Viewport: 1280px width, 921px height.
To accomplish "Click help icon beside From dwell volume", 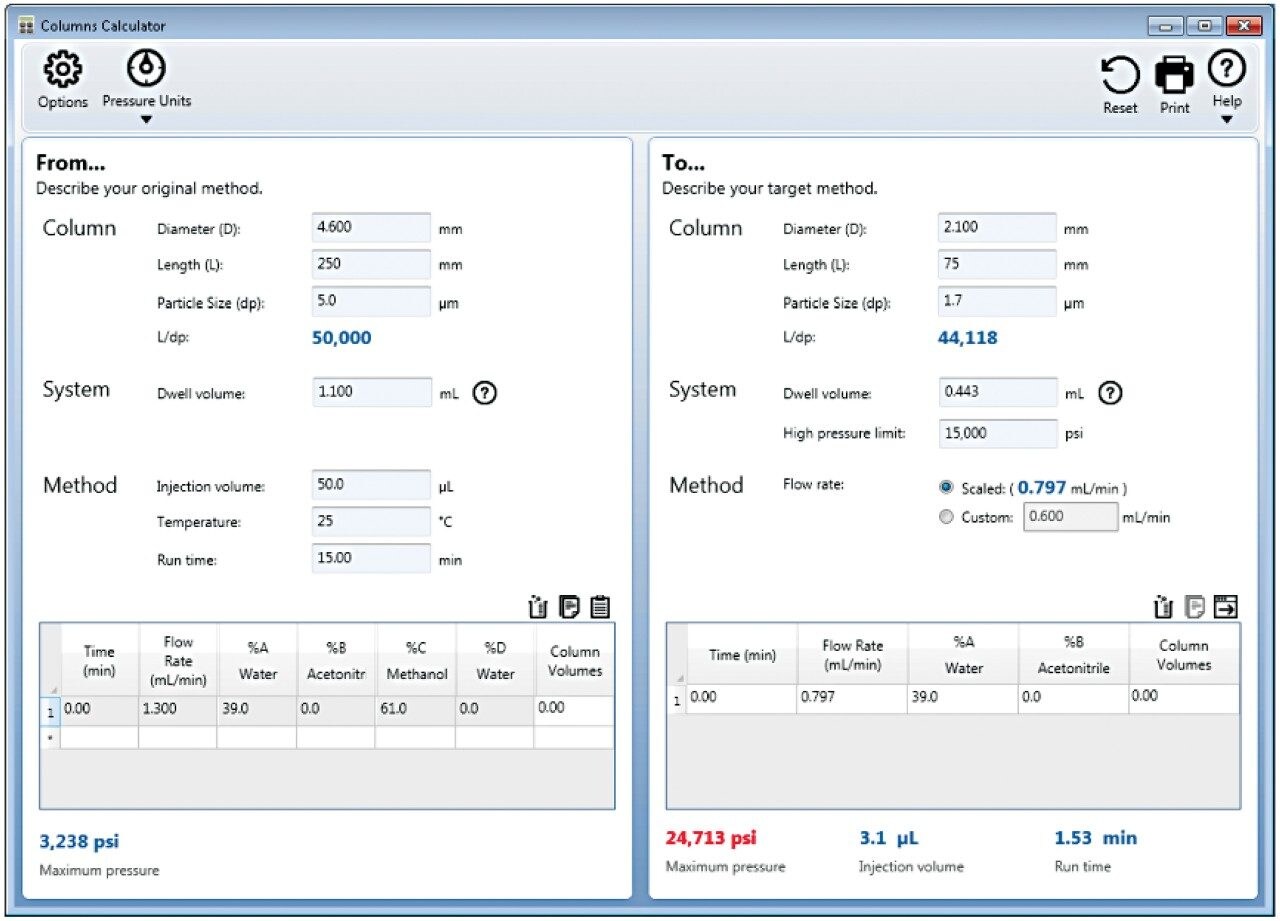I will tap(484, 393).
